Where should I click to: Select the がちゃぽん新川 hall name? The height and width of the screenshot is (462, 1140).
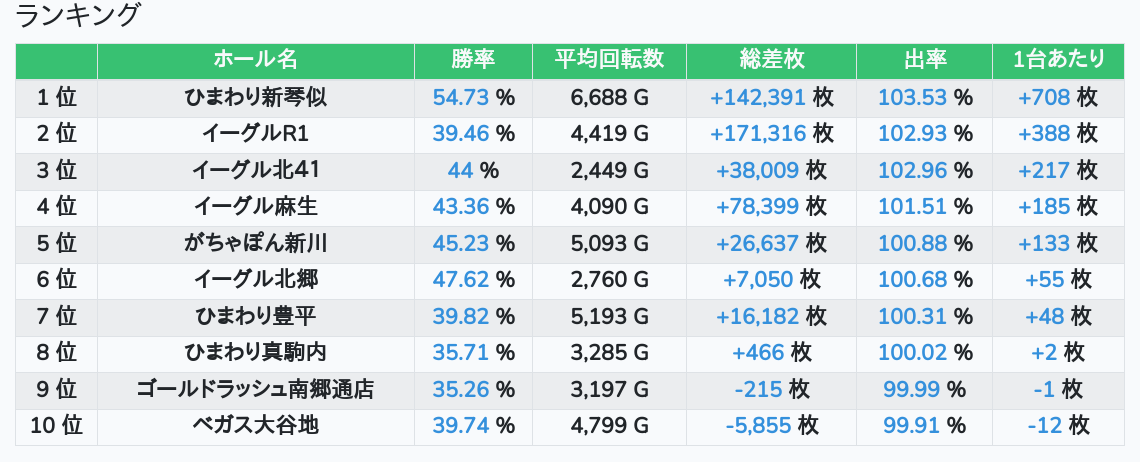coord(256,243)
